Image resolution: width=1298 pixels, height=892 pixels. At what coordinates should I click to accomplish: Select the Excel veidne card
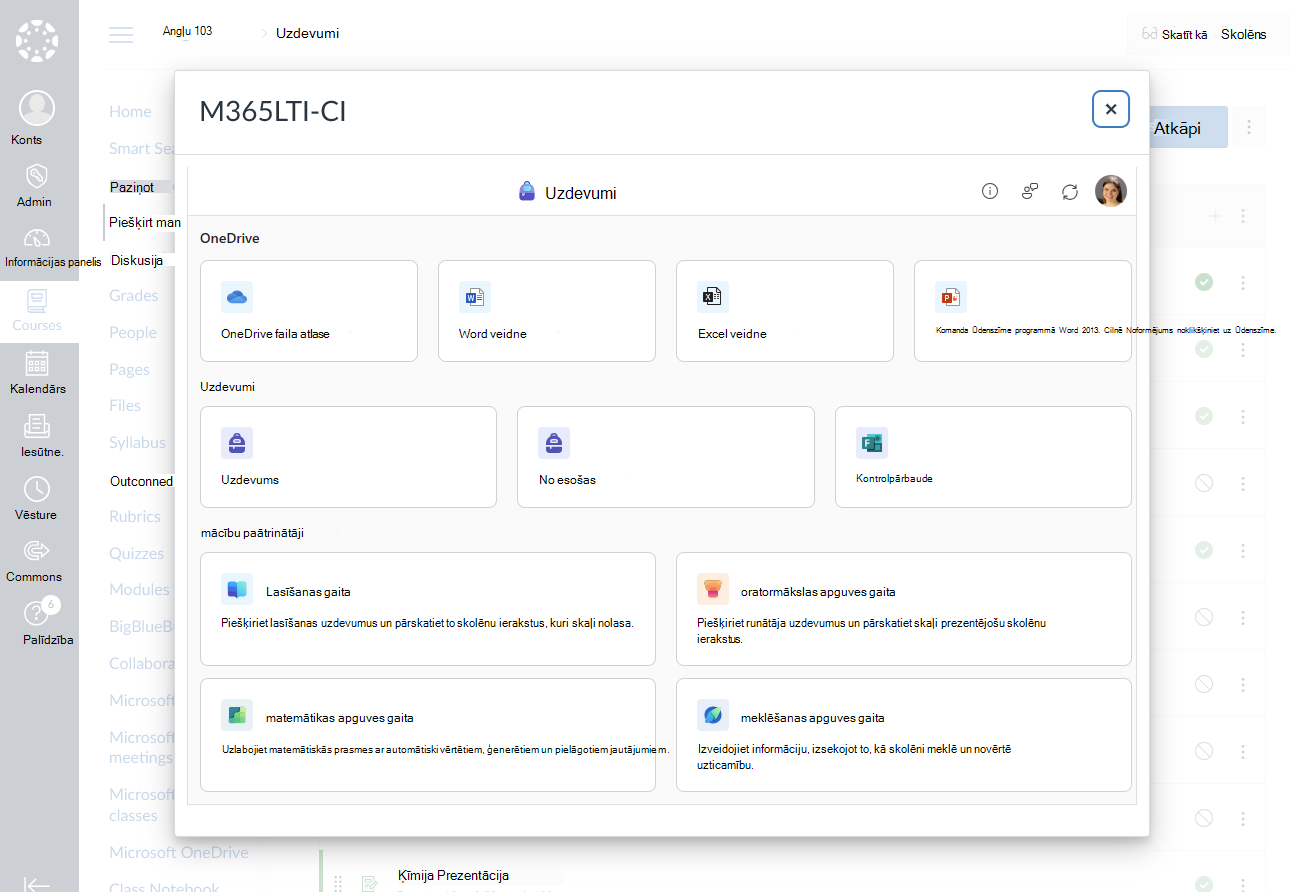tap(785, 311)
